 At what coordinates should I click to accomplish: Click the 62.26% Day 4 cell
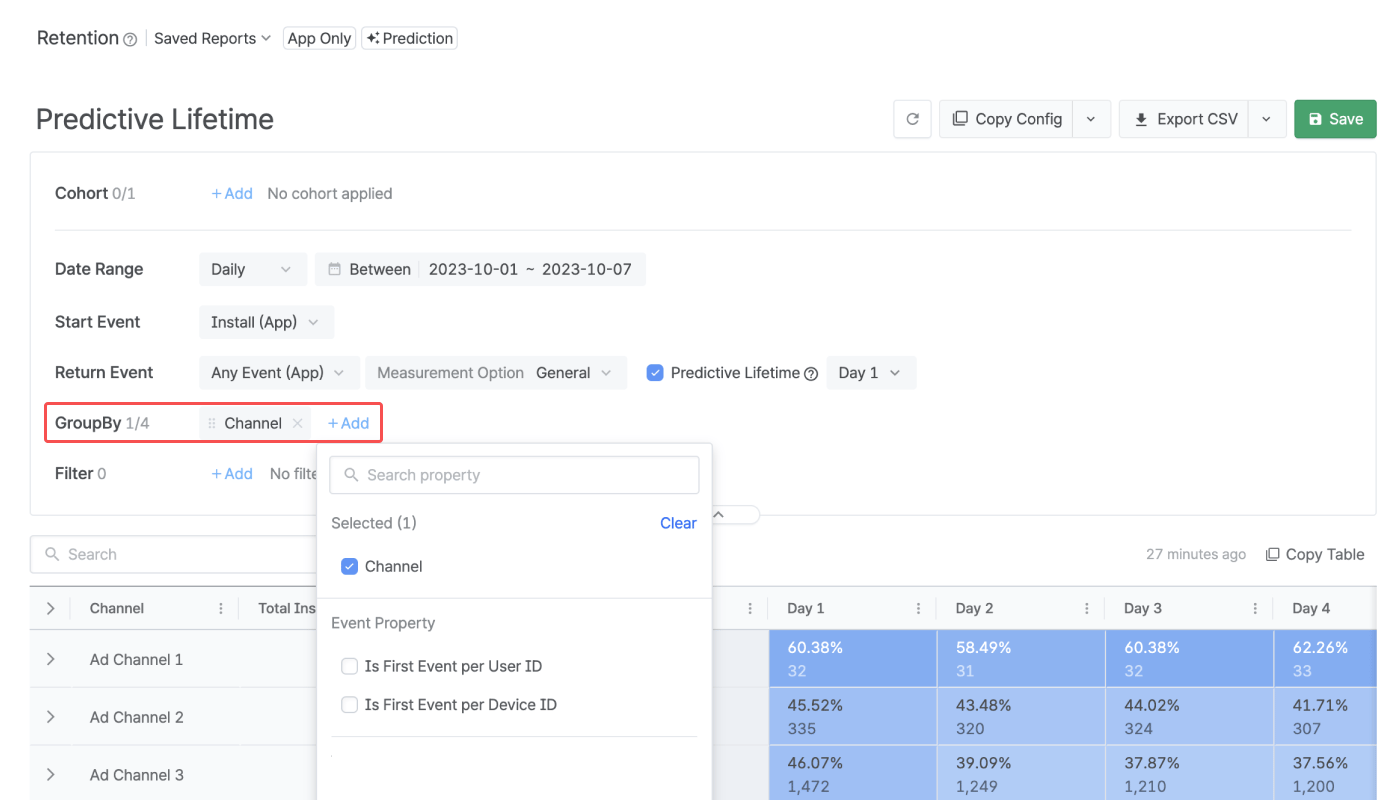(1326, 659)
